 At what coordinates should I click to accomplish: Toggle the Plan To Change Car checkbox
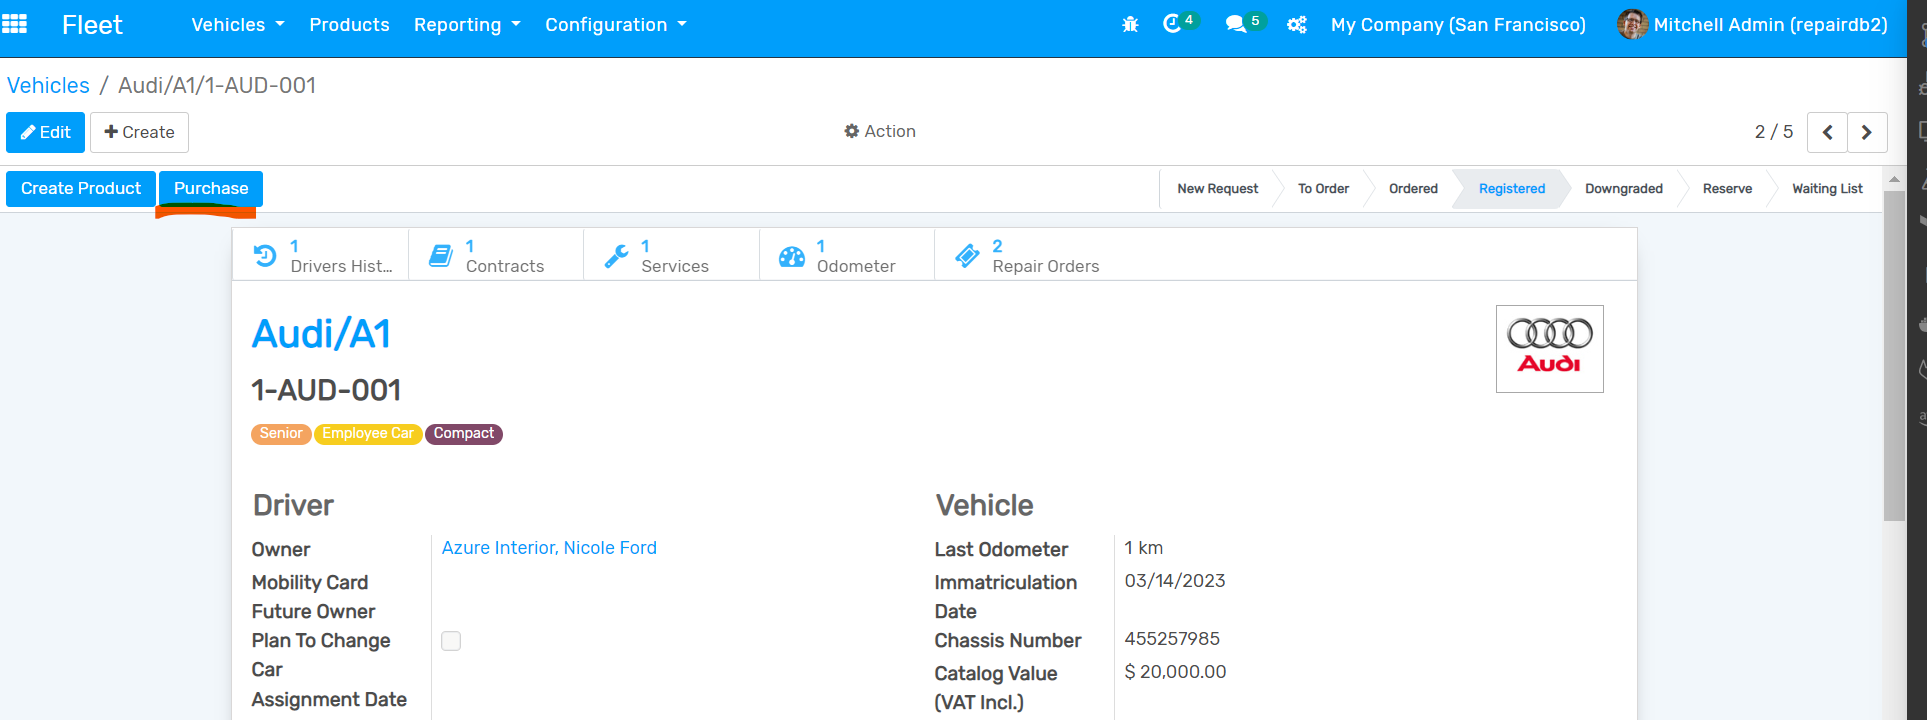(451, 641)
